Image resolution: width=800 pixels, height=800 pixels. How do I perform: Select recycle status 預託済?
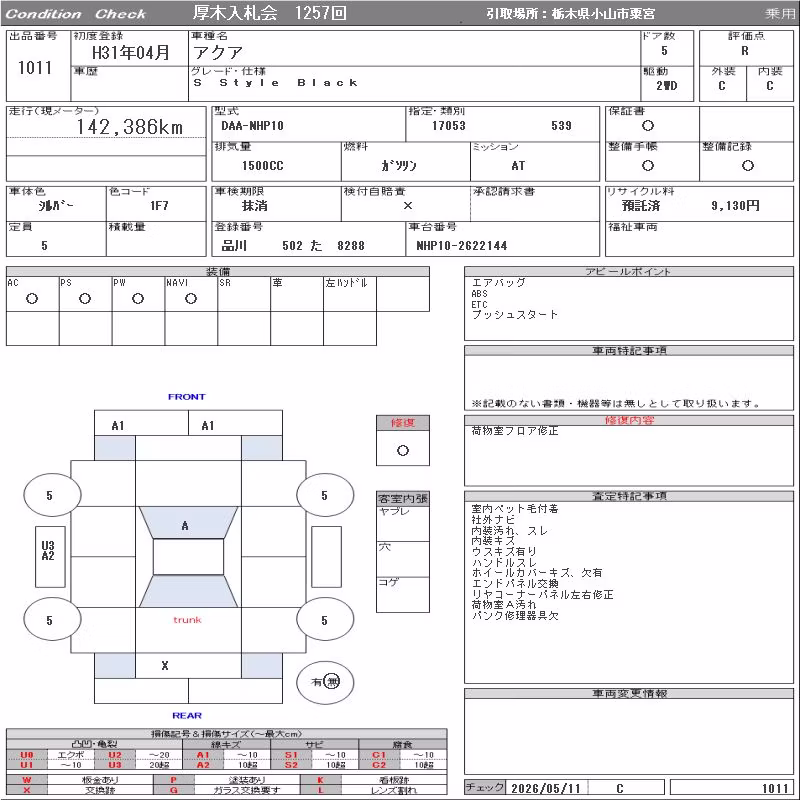pyautogui.click(x=641, y=206)
